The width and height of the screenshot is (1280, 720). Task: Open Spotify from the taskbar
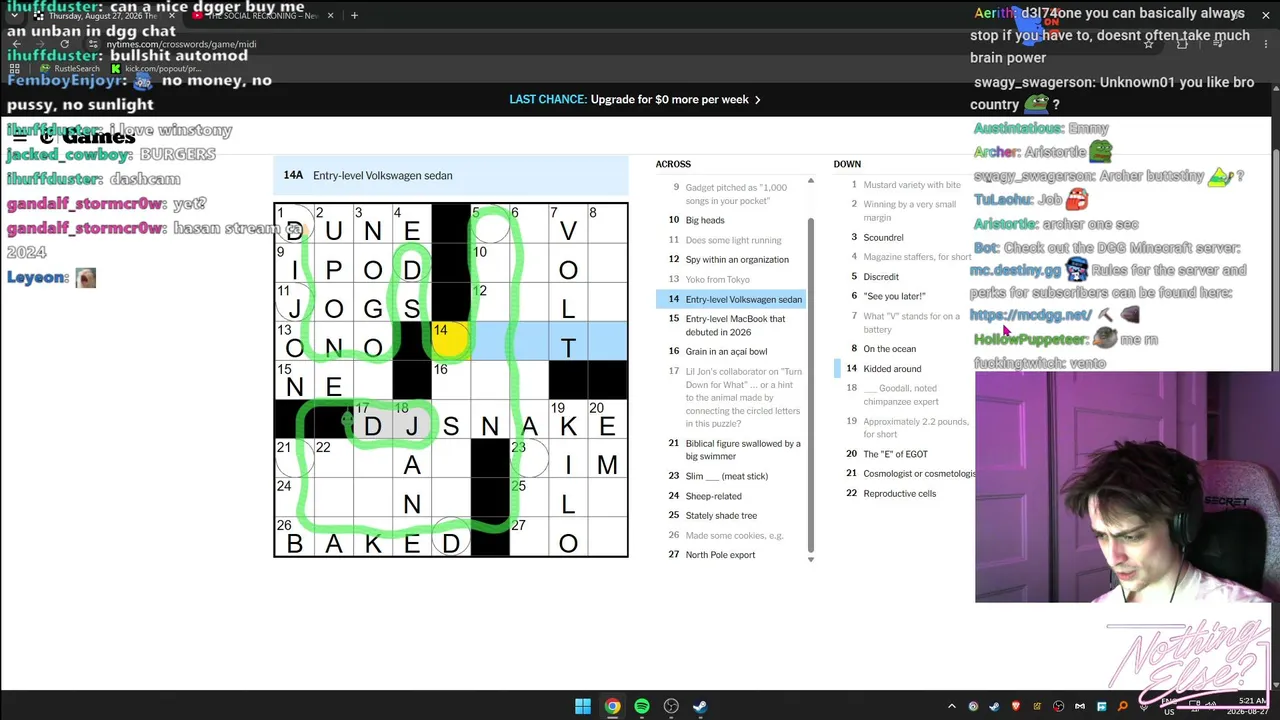[x=642, y=706]
